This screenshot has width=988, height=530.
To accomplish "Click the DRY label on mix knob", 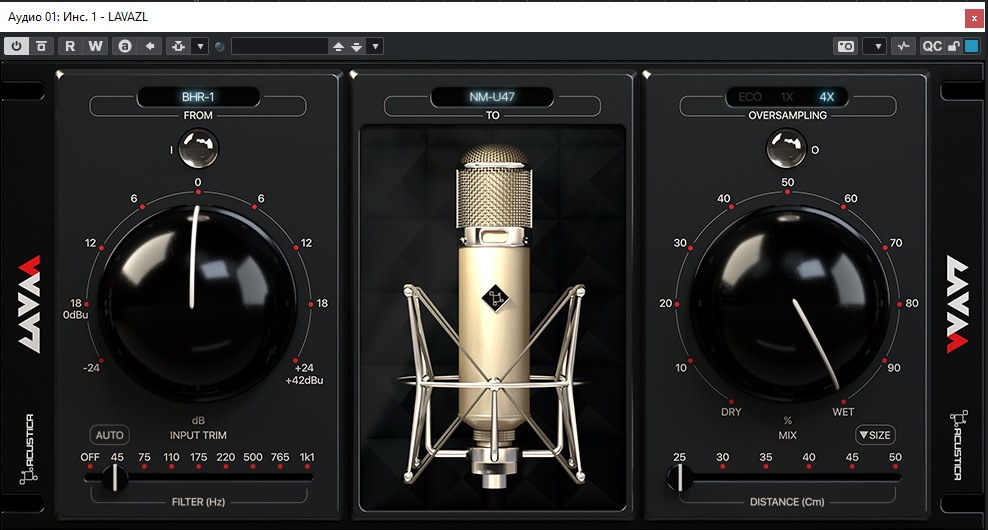I will click(x=731, y=412).
